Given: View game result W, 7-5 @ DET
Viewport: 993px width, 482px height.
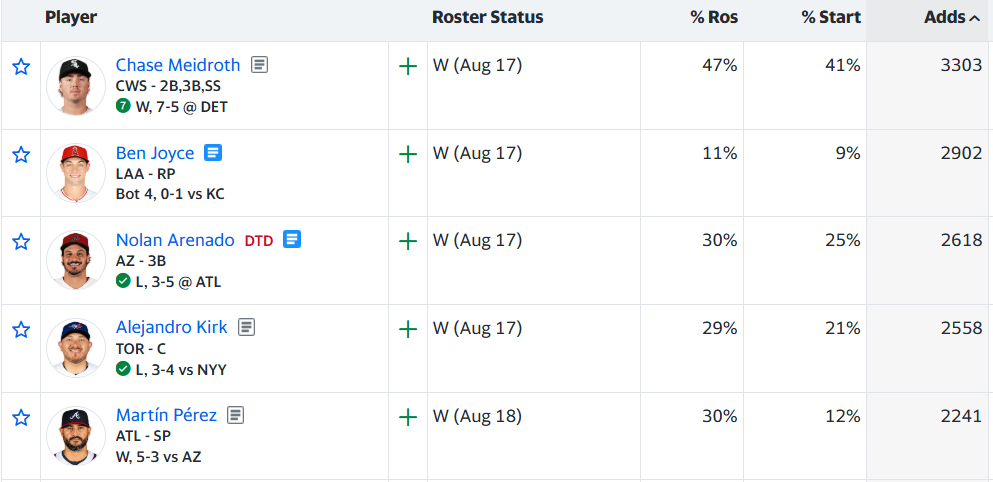Looking at the screenshot, I should [x=181, y=107].
